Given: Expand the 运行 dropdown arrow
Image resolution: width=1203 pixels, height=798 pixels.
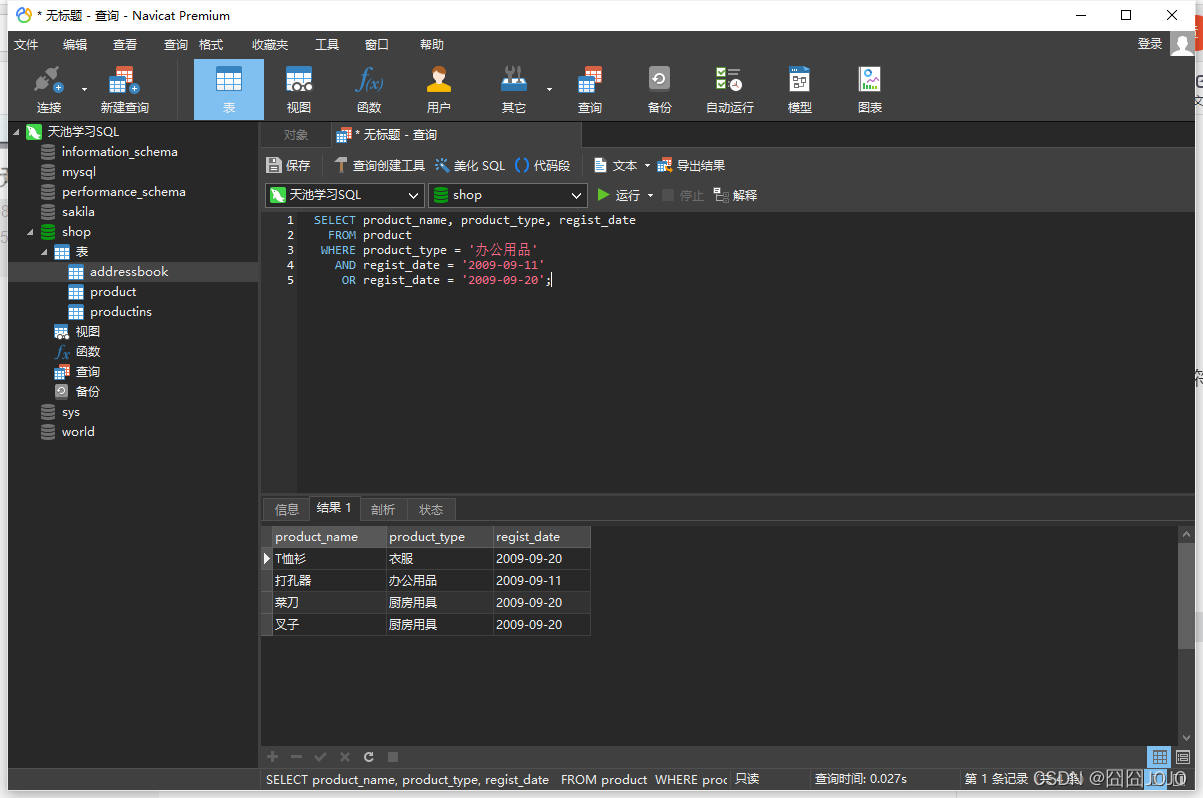Looking at the screenshot, I should tap(650, 196).
